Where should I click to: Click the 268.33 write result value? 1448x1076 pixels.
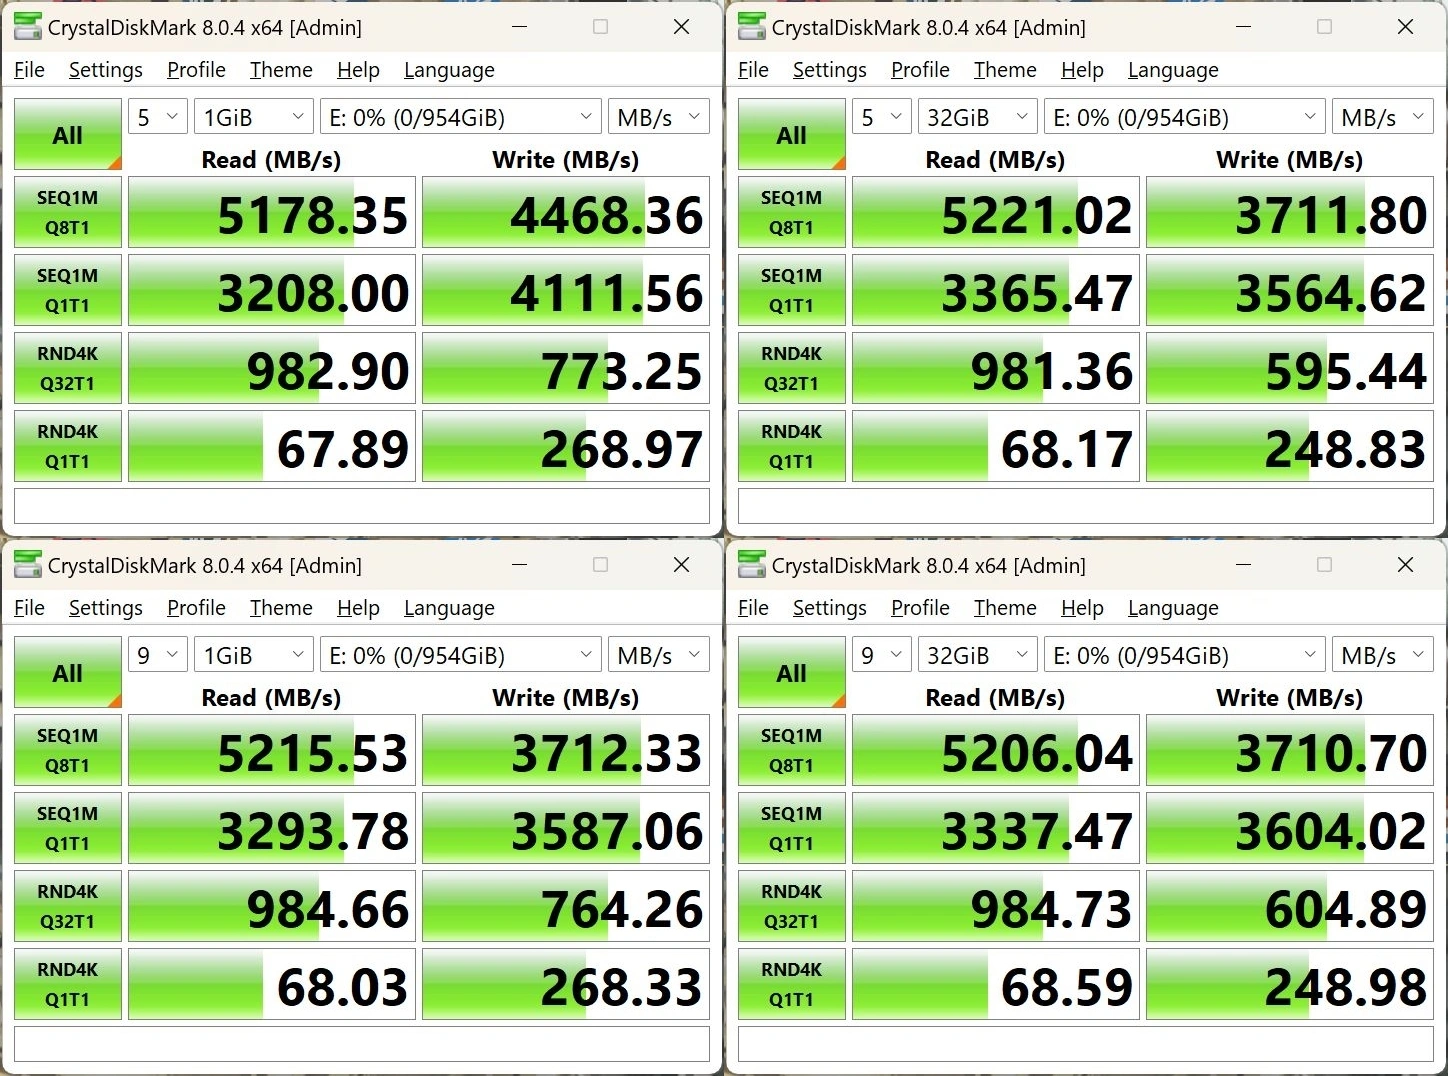pyautogui.click(x=622, y=987)
